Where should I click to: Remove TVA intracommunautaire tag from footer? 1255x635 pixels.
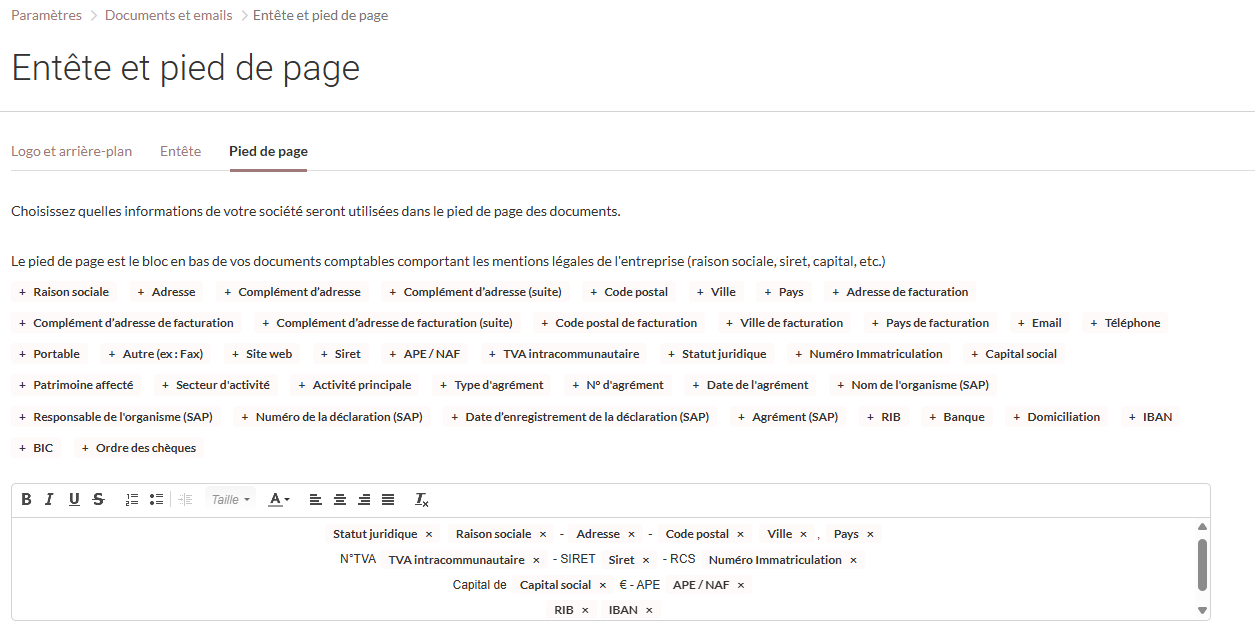(536, 560)
